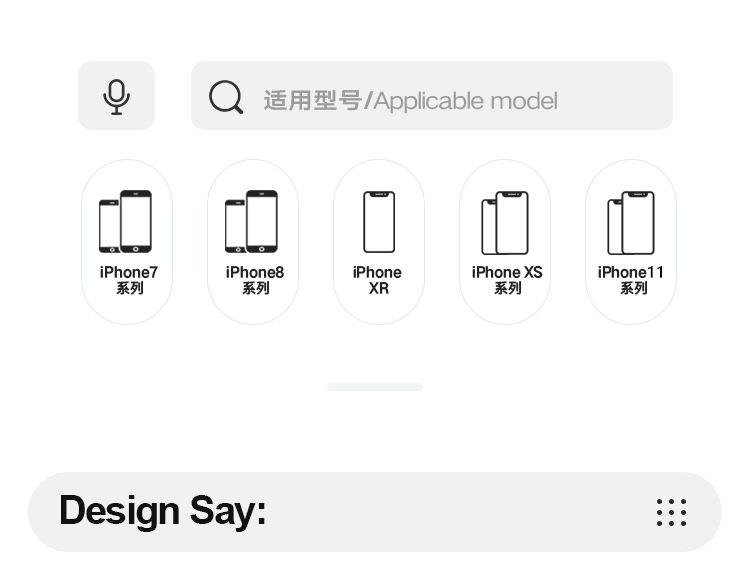750x580 pixels.
Task: Click the iPhone8 系列 text label
Action: [255, 280]
